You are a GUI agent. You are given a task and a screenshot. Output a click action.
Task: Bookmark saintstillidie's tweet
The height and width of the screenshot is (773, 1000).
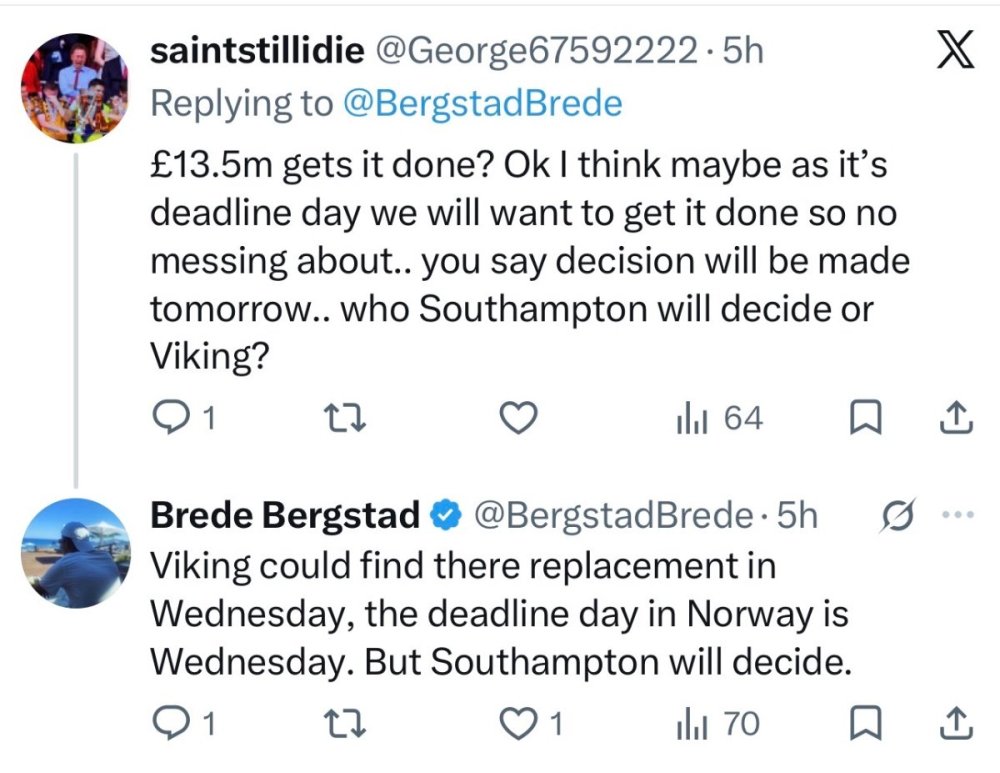[865, 418]
